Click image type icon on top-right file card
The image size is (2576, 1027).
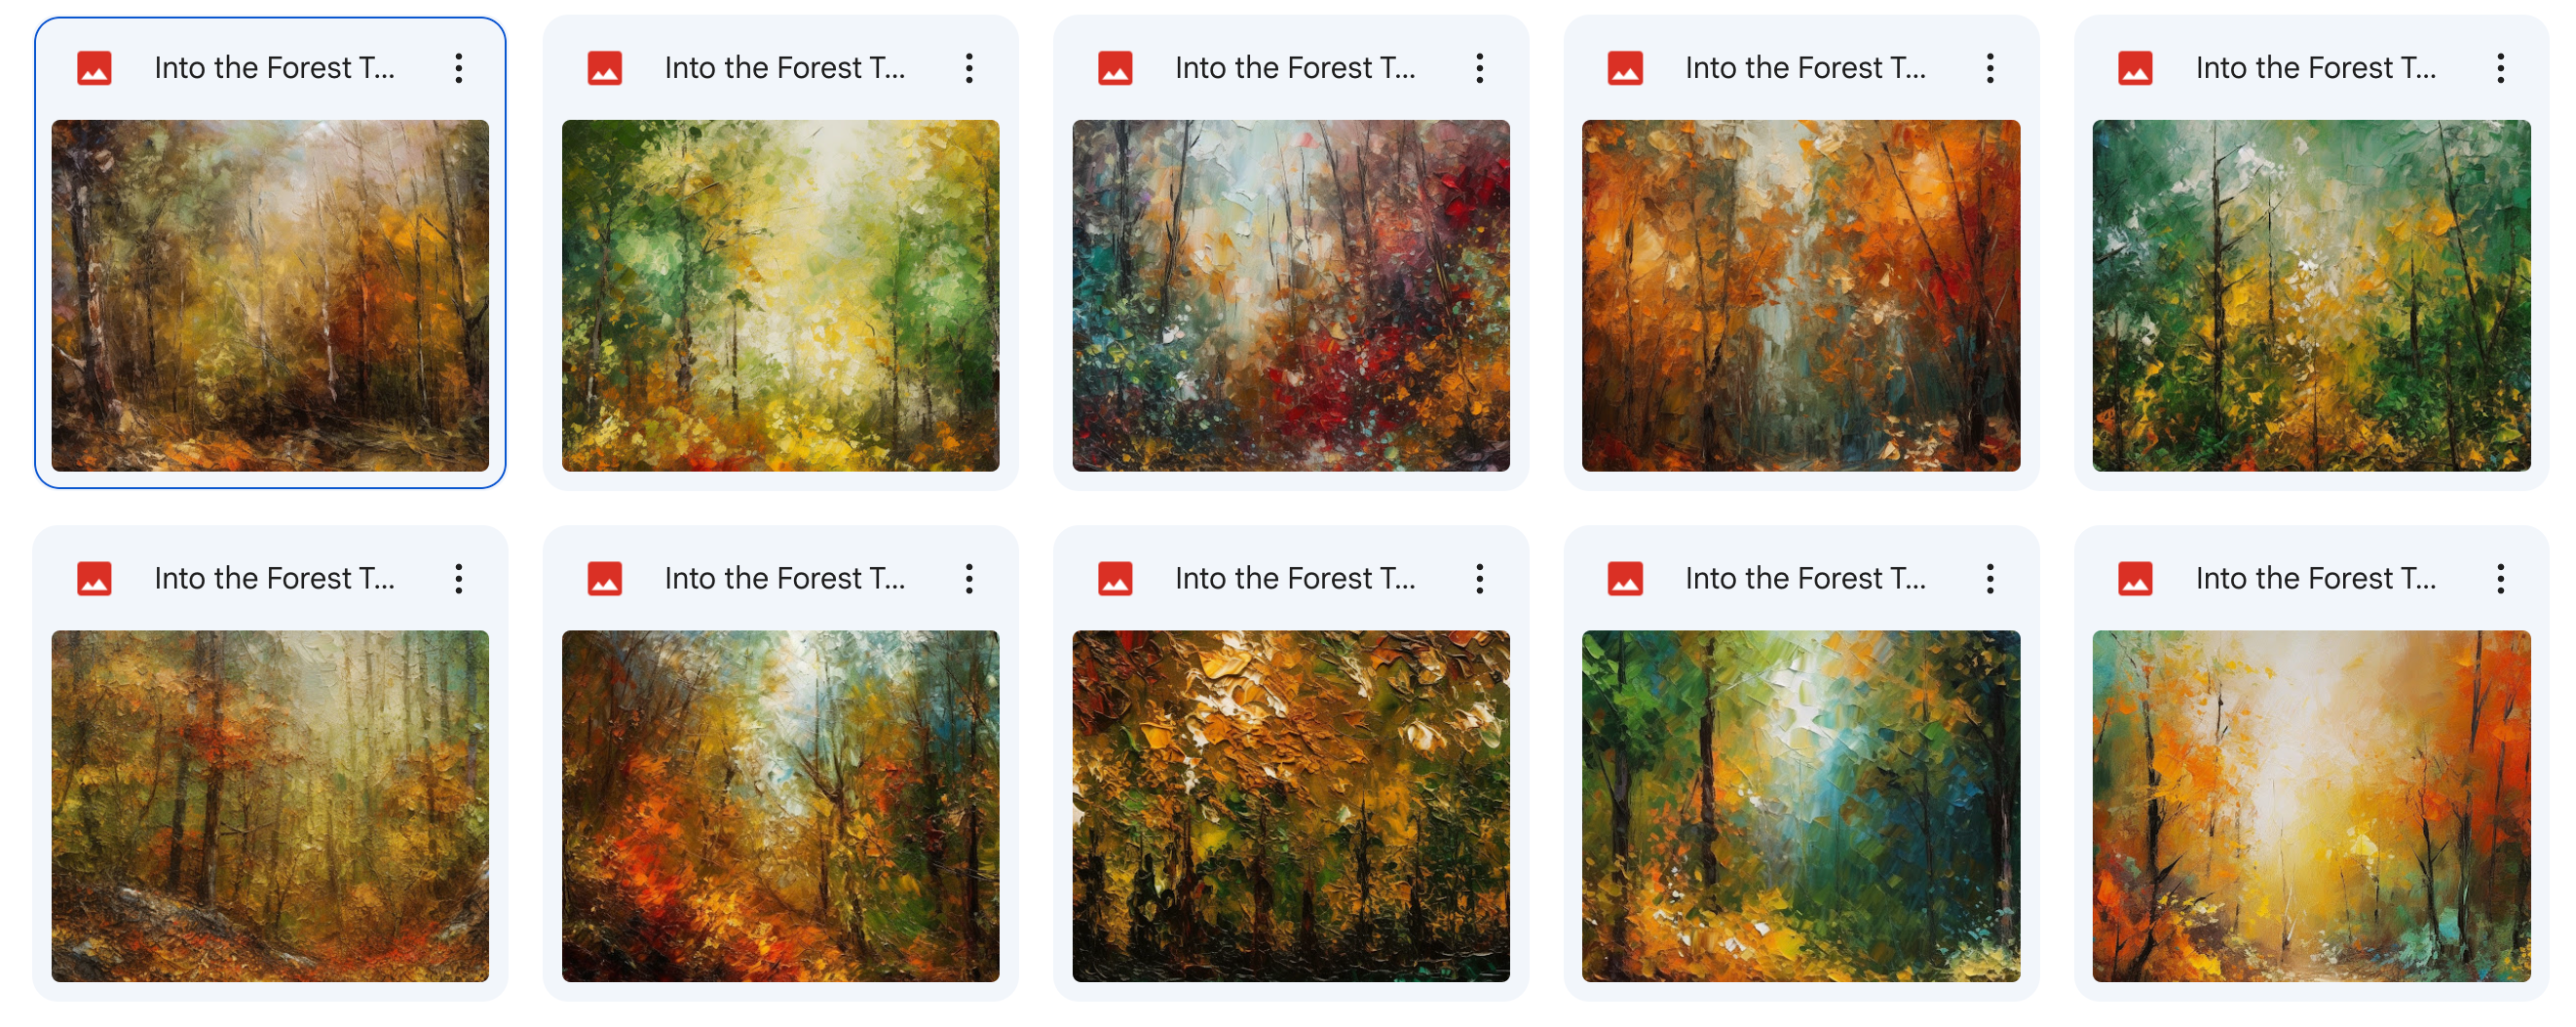(2135, 68)
